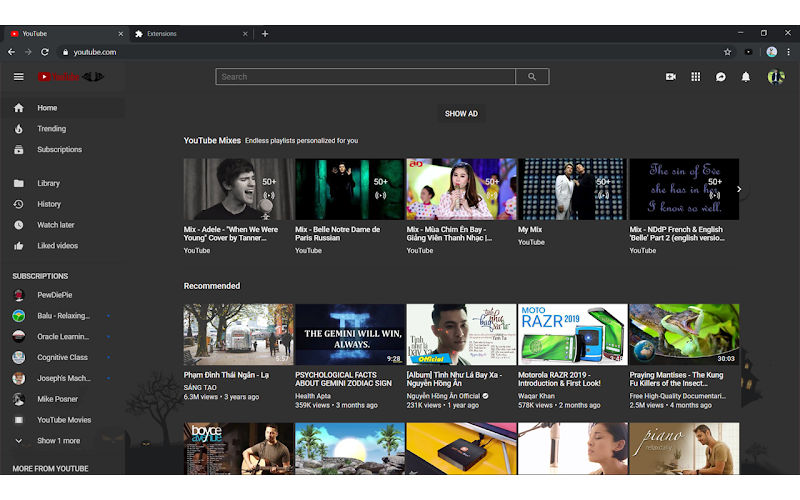Open piano relax video thumbnail
The height and width of the screenshot is (500, 800).
point(684,448)
